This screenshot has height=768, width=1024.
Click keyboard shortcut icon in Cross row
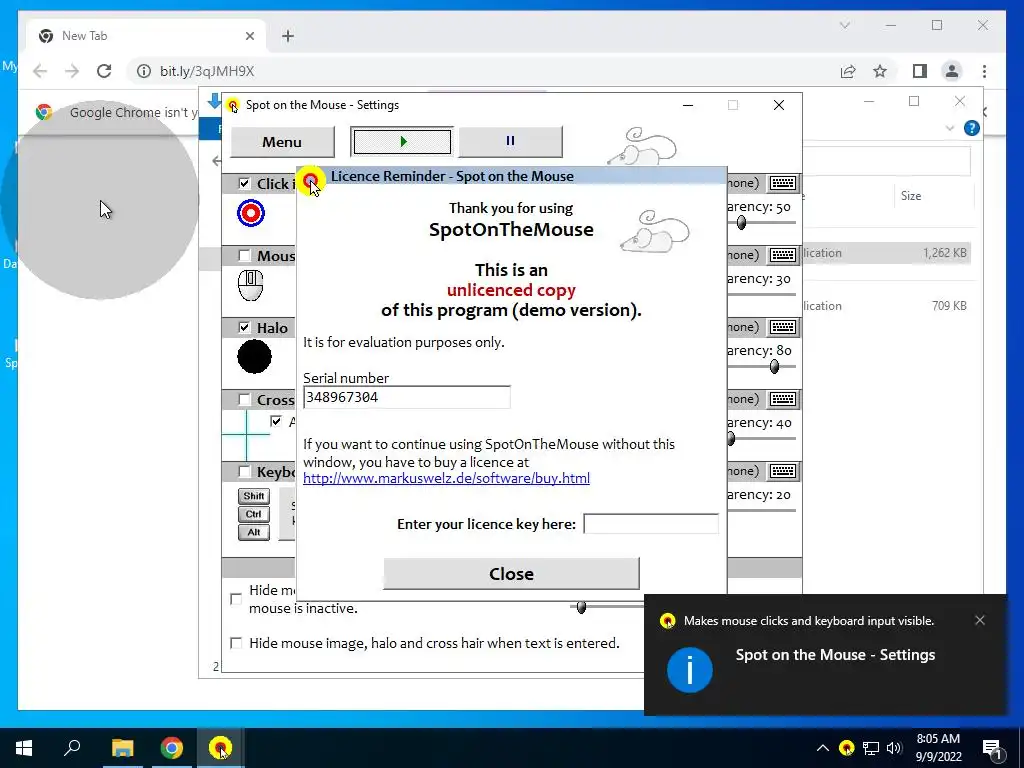click(782, 399)
